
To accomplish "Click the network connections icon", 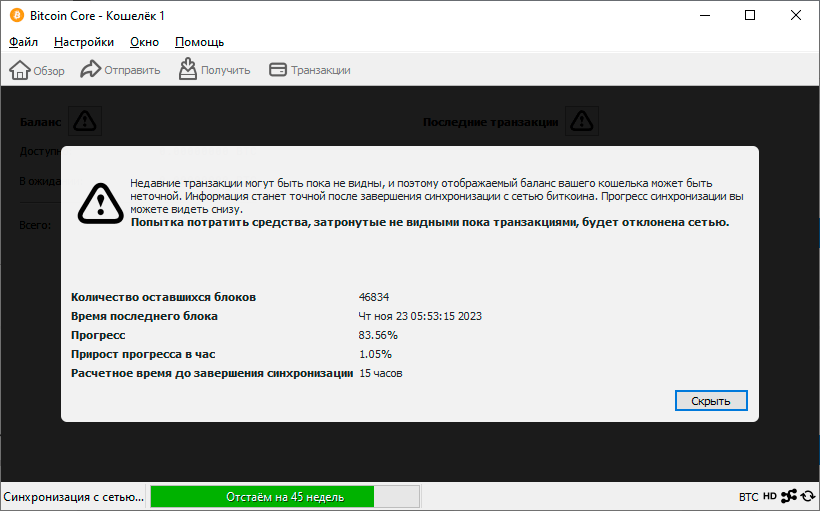I will click(x=789, y=496).
